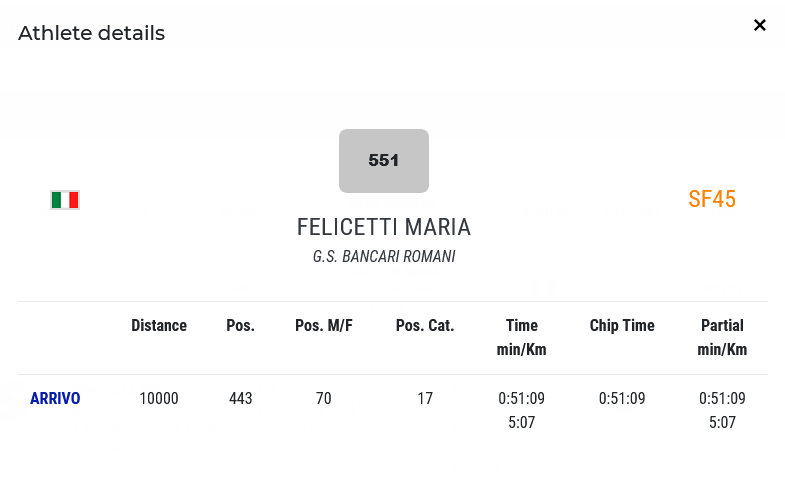Screen dimensions: 785x477
Task: Click overall position value 443
Action: click(x=240, y=399)
